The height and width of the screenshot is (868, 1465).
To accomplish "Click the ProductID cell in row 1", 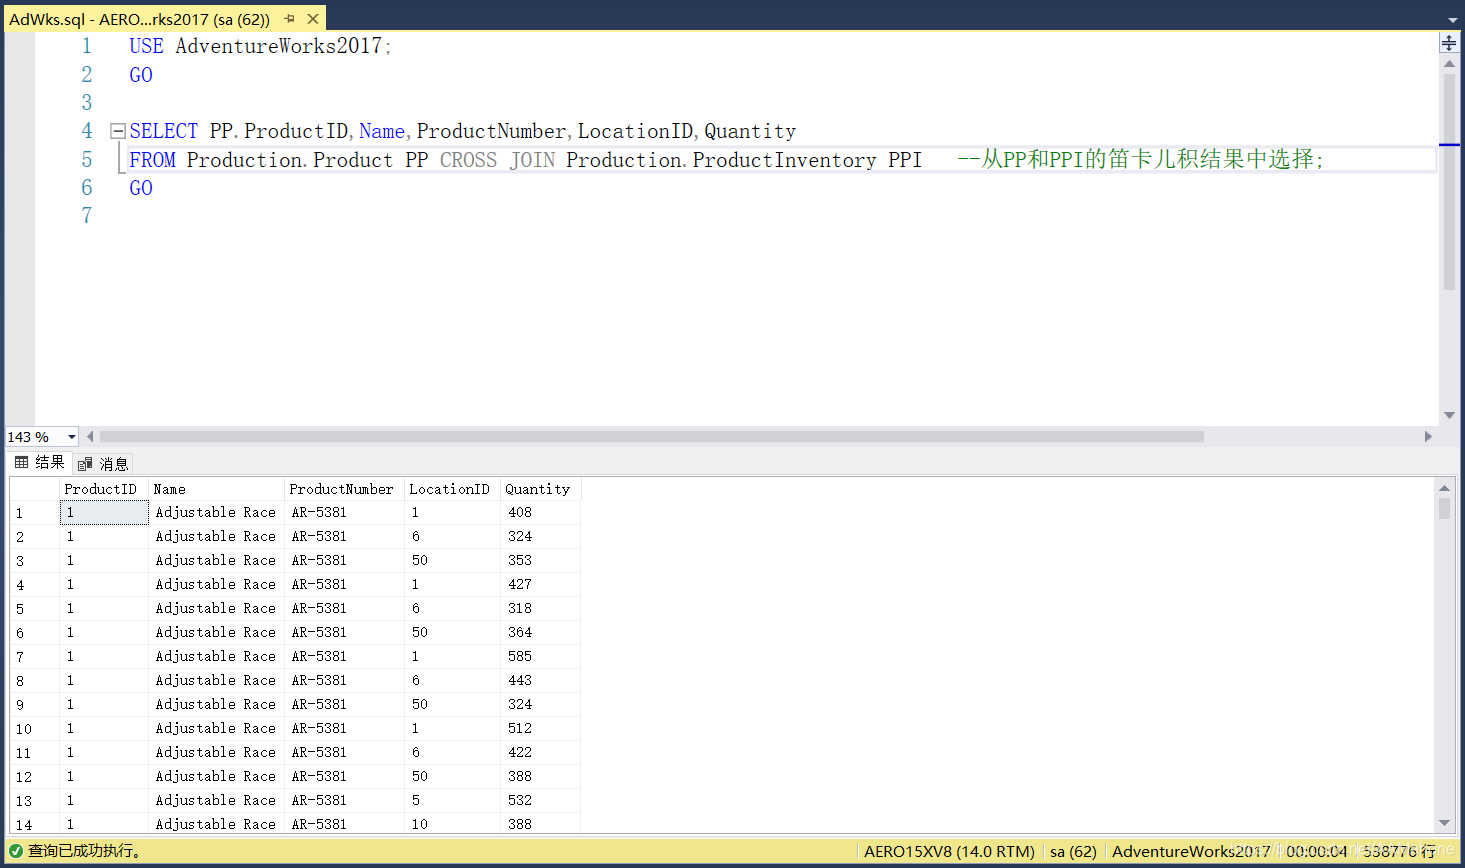I will [104, 513].
